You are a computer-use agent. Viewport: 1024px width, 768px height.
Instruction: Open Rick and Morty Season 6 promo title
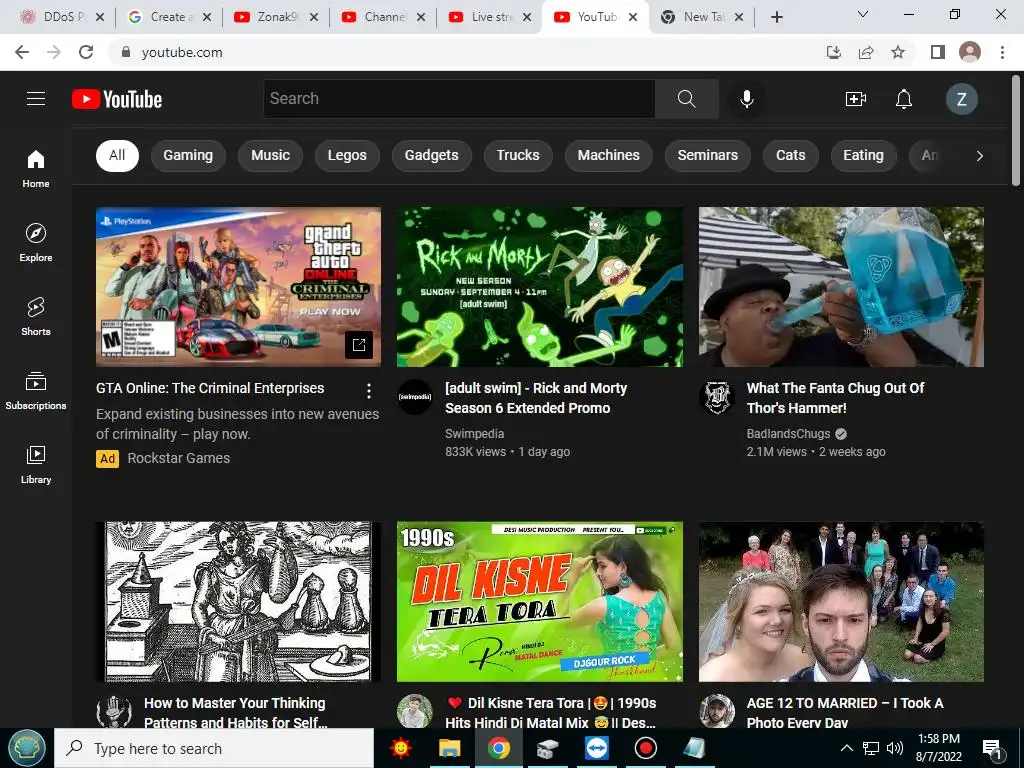(x=536, y=398)
